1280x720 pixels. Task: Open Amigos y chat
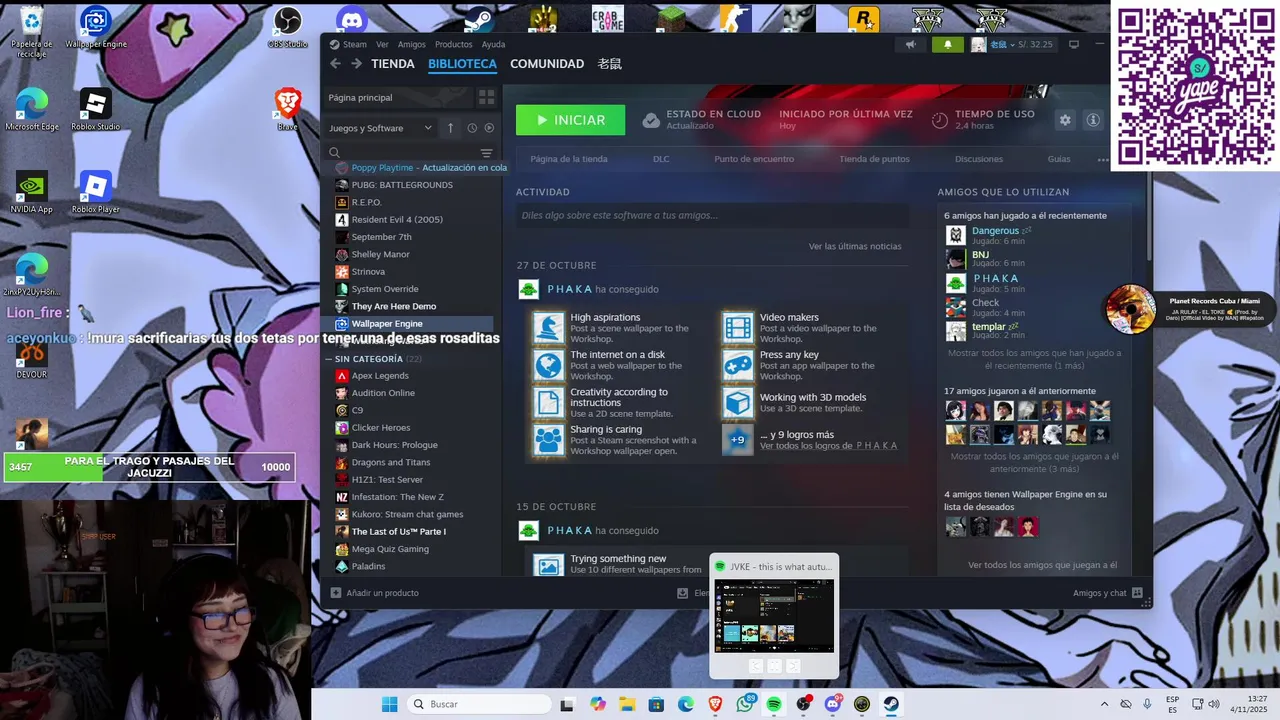tap(1107, 593)
